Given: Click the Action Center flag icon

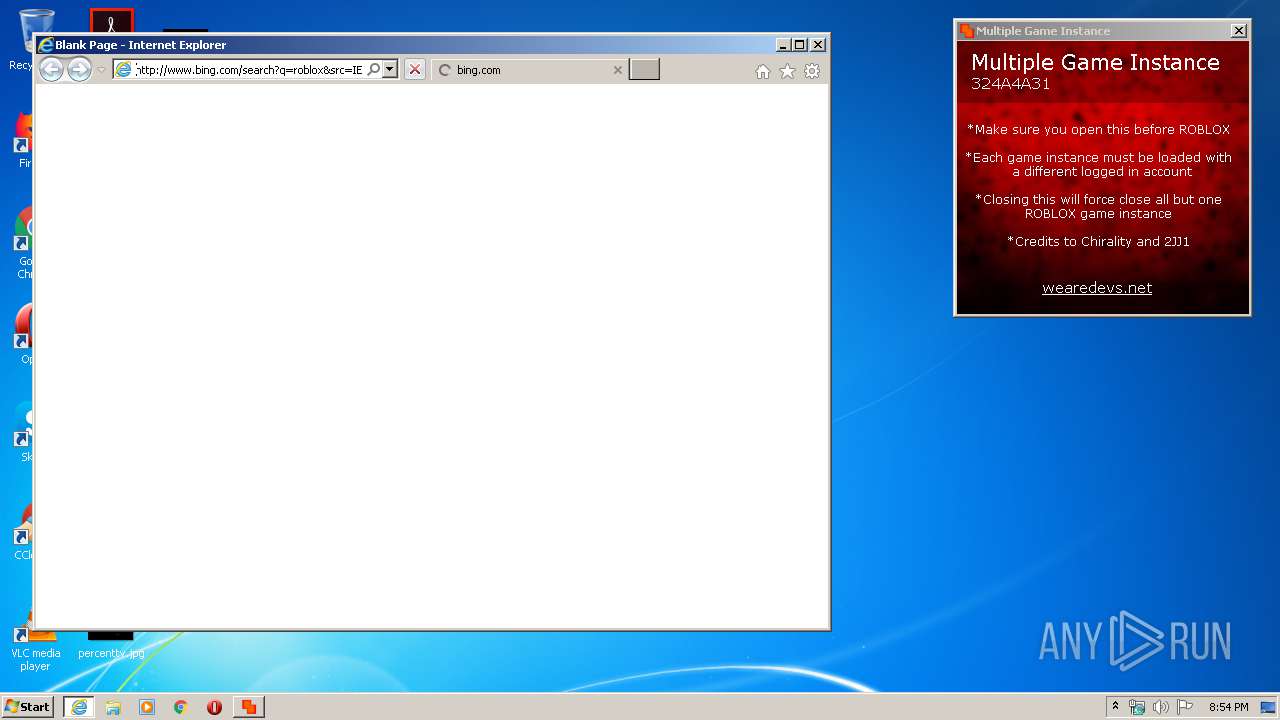Looking at the screenshot, I should click(x=1185, y=707).
